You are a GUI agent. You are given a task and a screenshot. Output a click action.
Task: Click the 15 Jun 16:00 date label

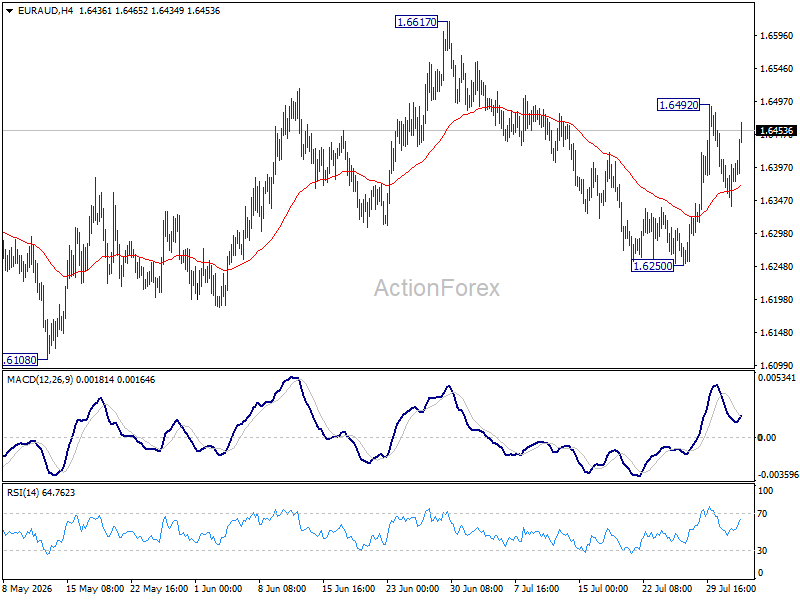point(348,589)
